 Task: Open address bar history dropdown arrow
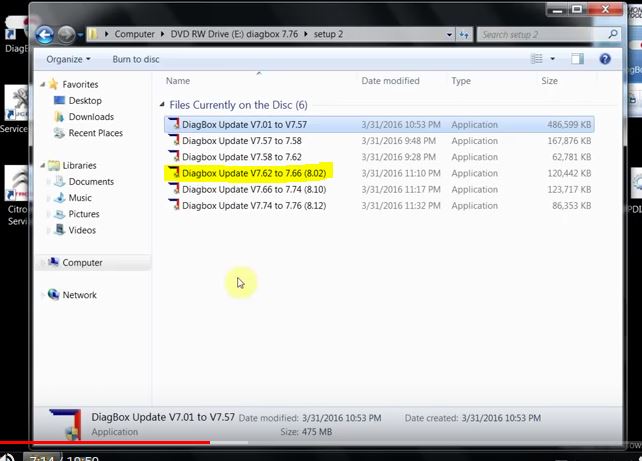click(x=449, y=35)
